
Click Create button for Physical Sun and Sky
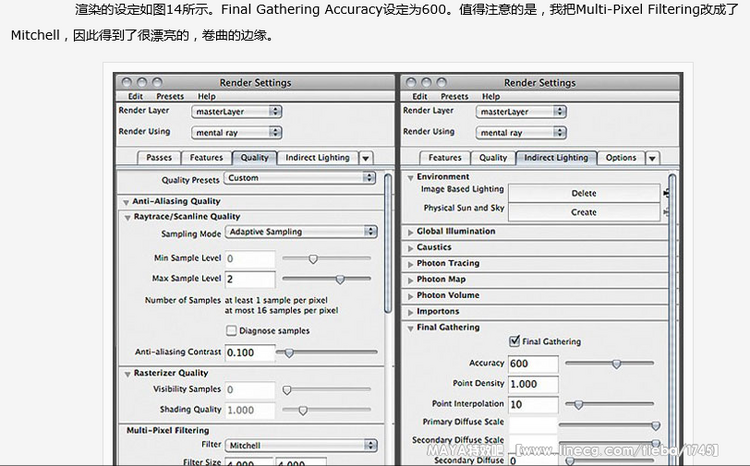[x=584, y=212]
